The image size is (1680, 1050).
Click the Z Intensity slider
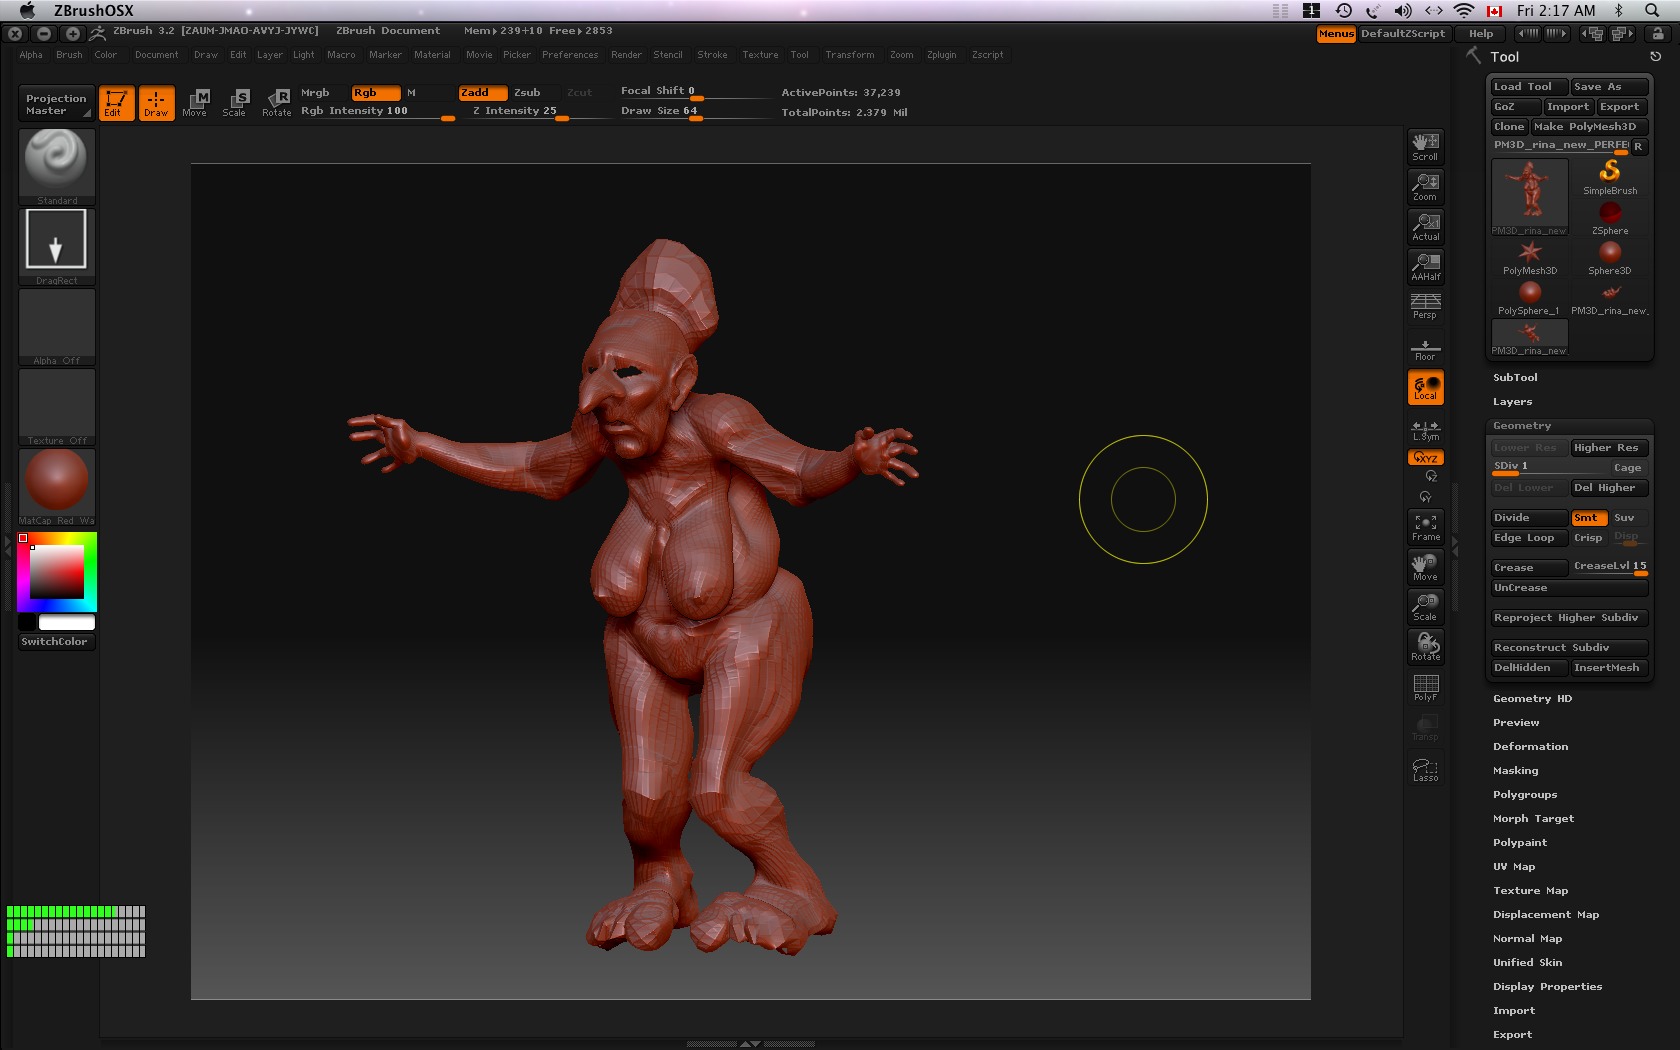tap(540, 111)
